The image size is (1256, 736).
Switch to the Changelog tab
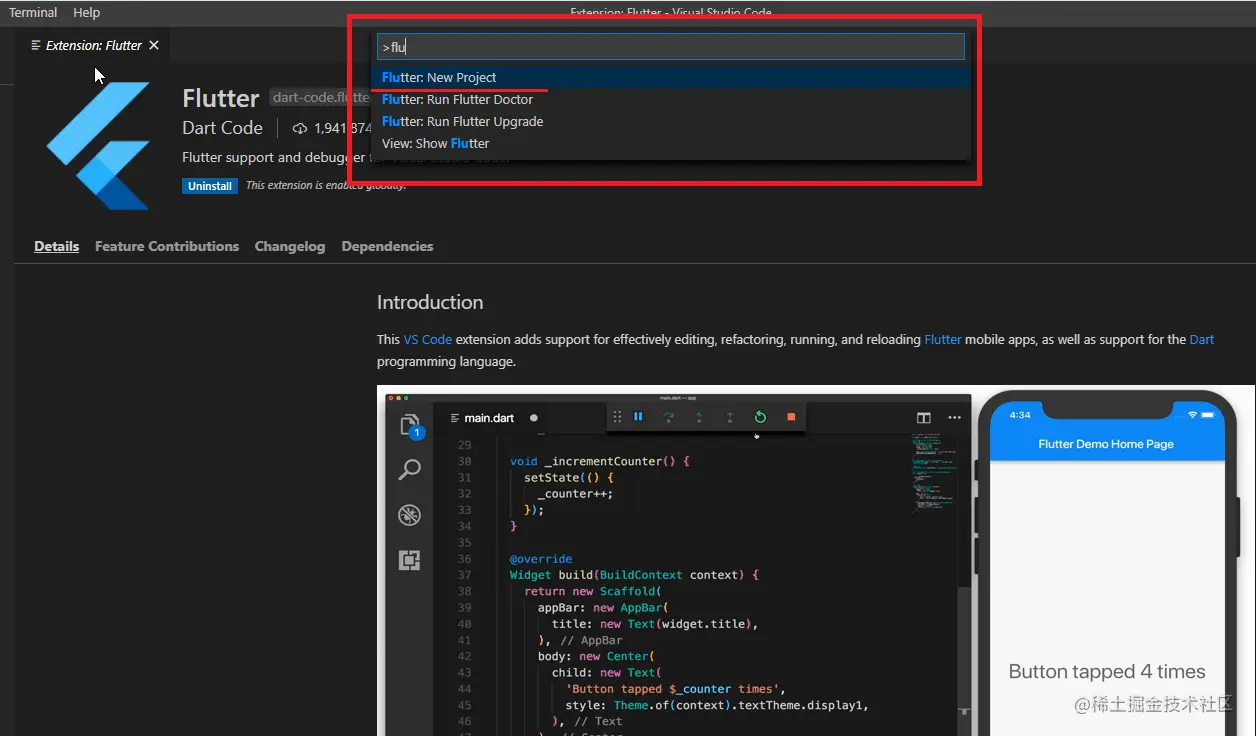pos(289,246)
